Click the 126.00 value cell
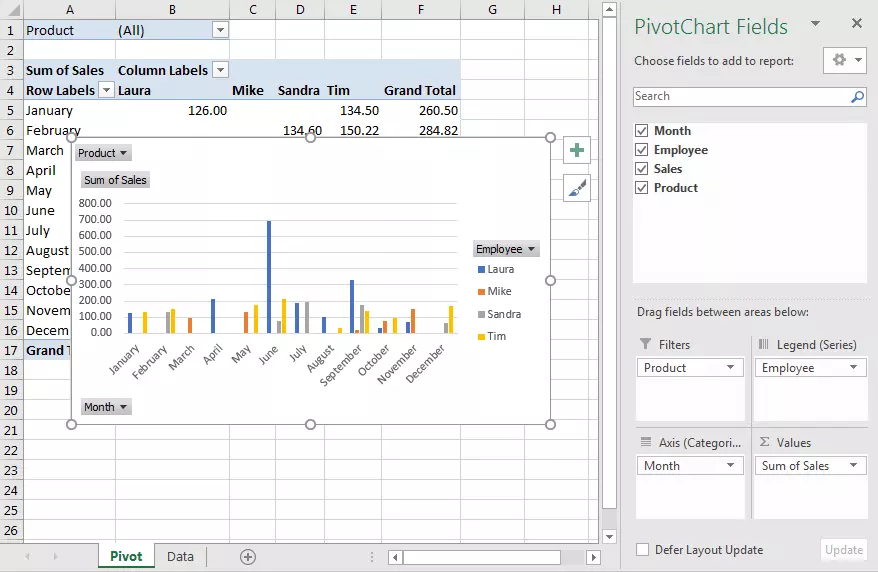Screen dimensions: 878x572 (x=172, y=110)
